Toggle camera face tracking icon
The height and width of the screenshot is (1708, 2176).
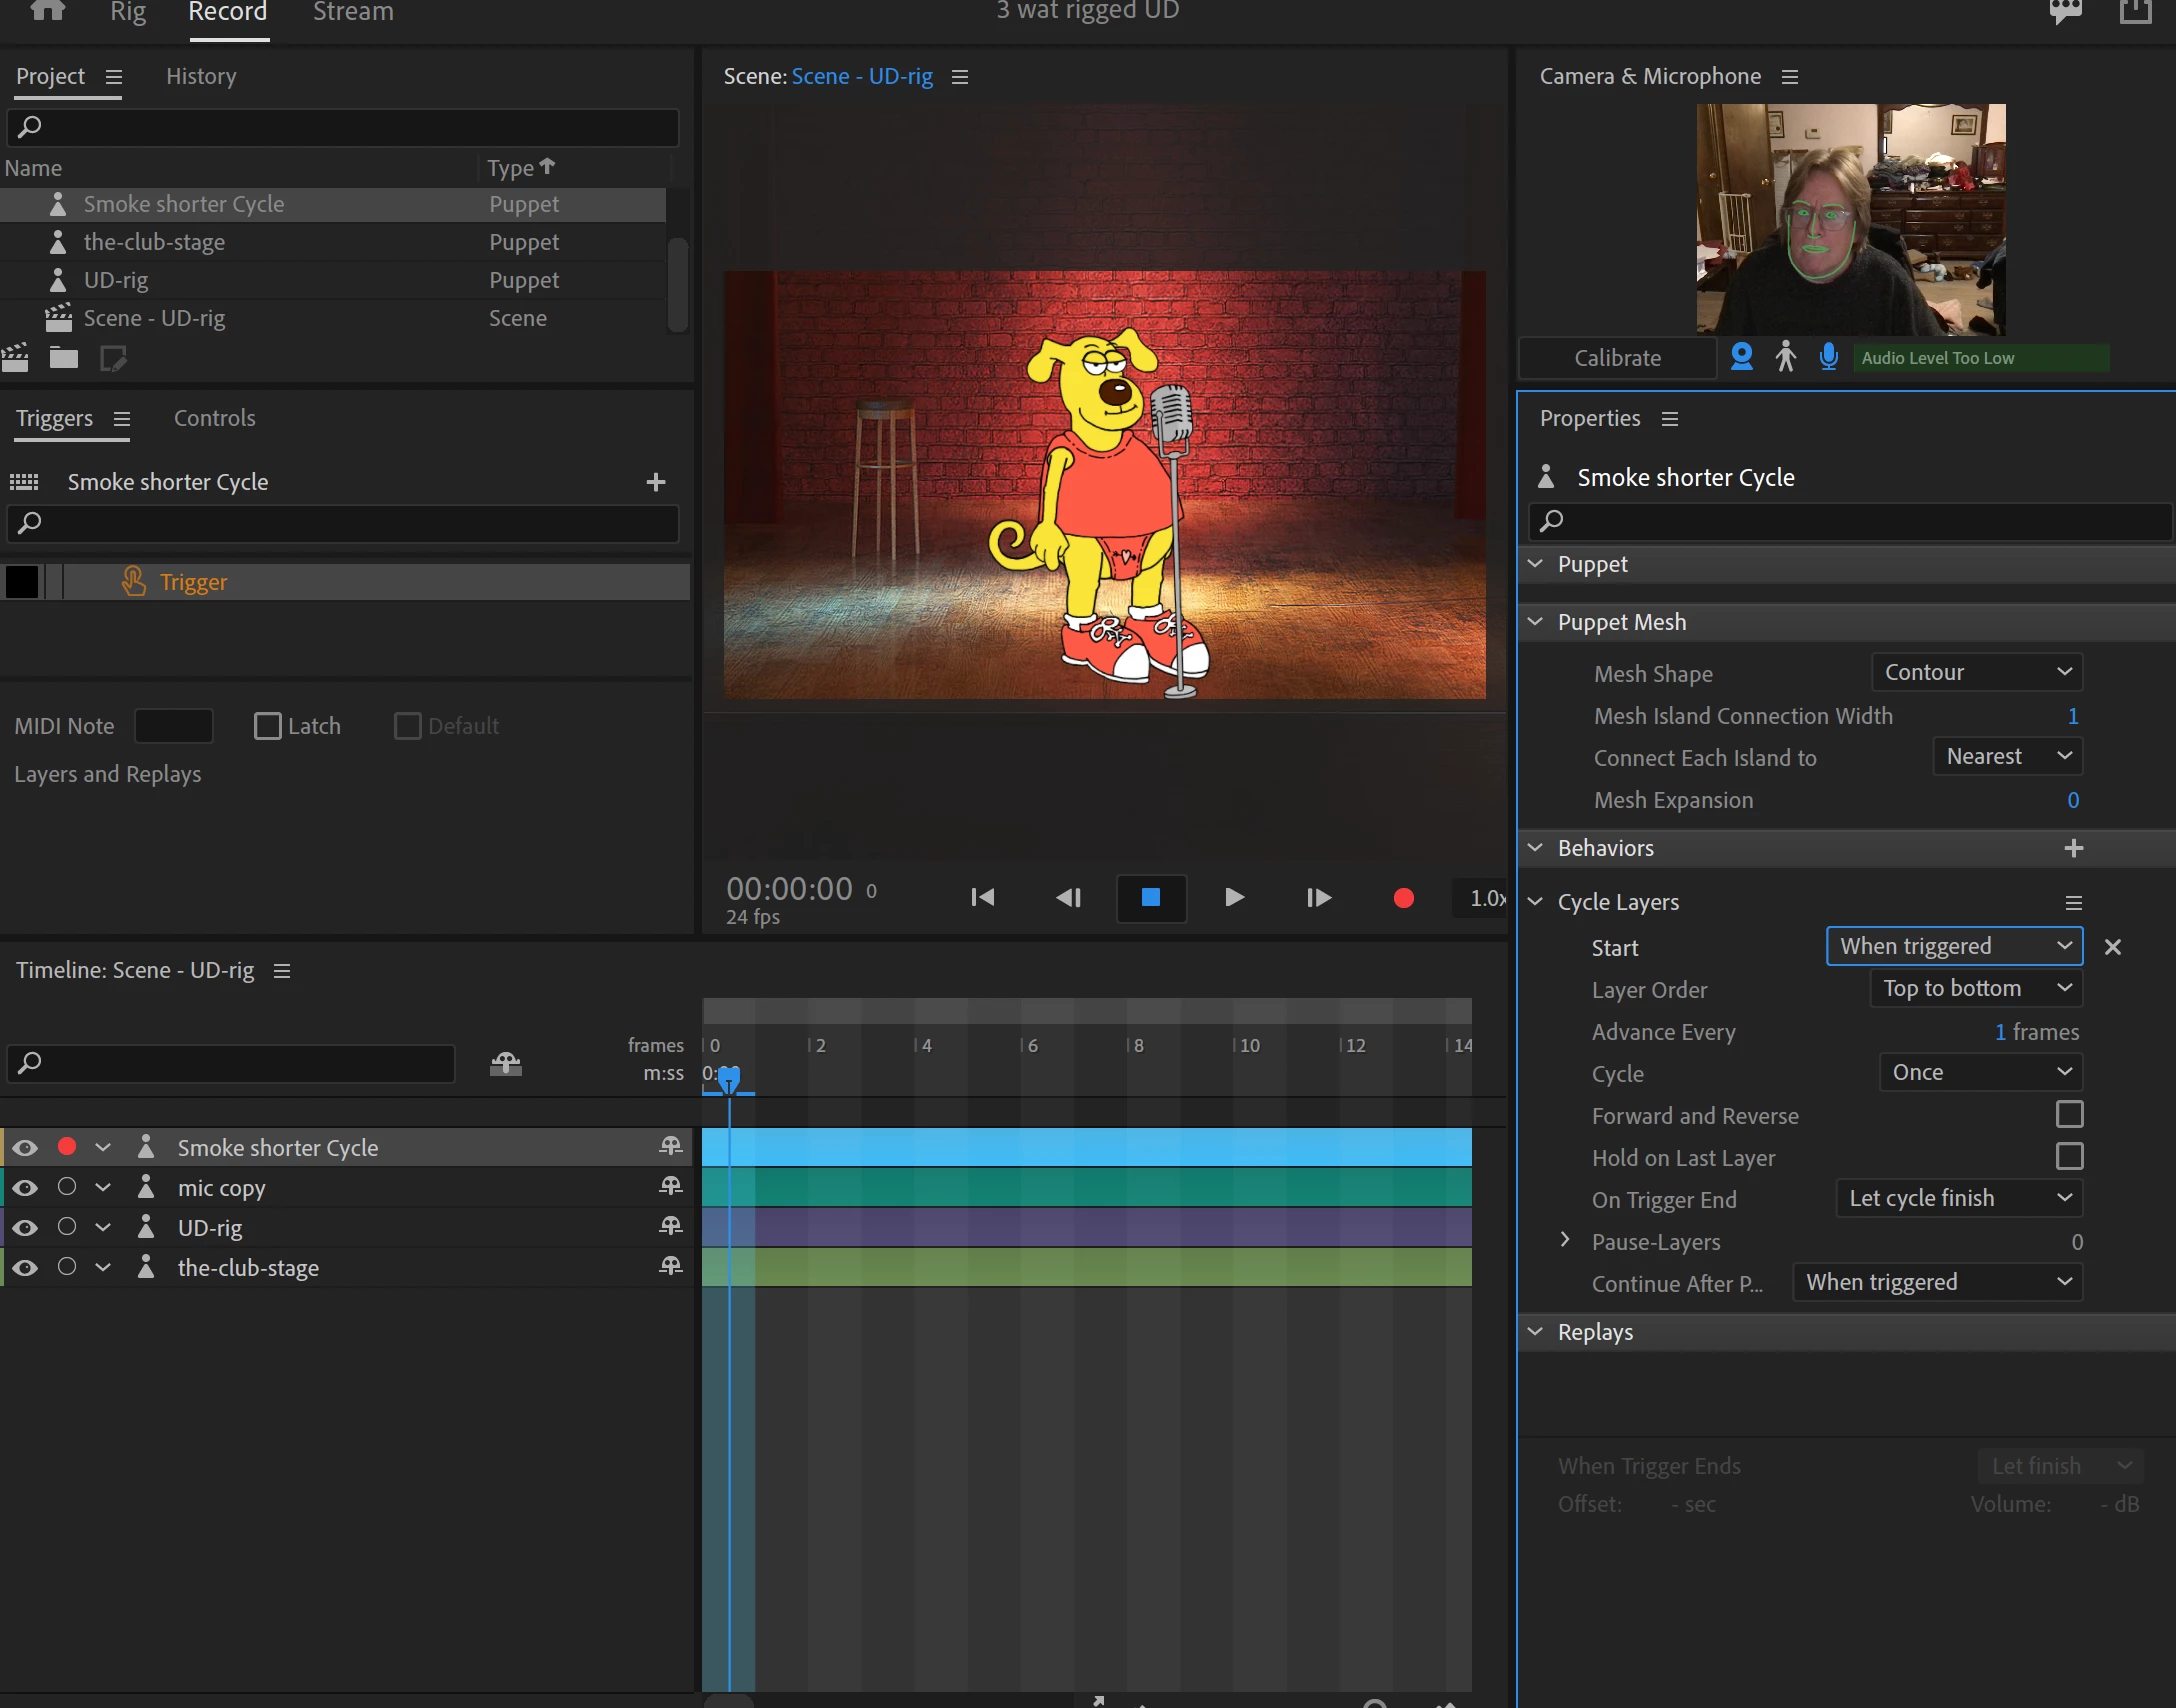pos(1741,357)
